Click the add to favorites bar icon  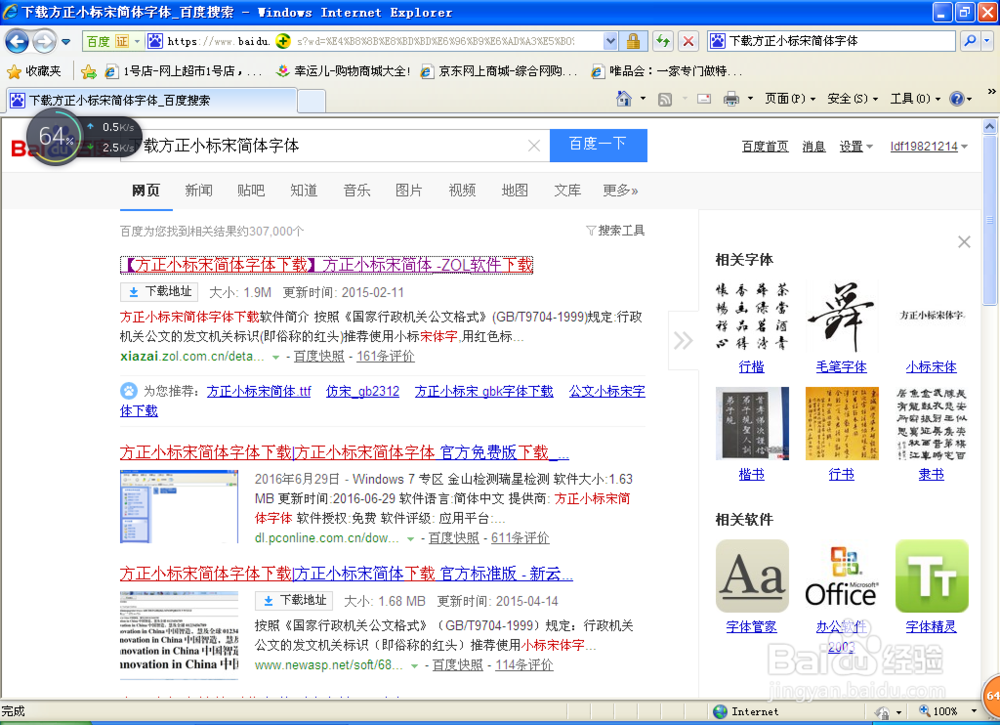89,71
